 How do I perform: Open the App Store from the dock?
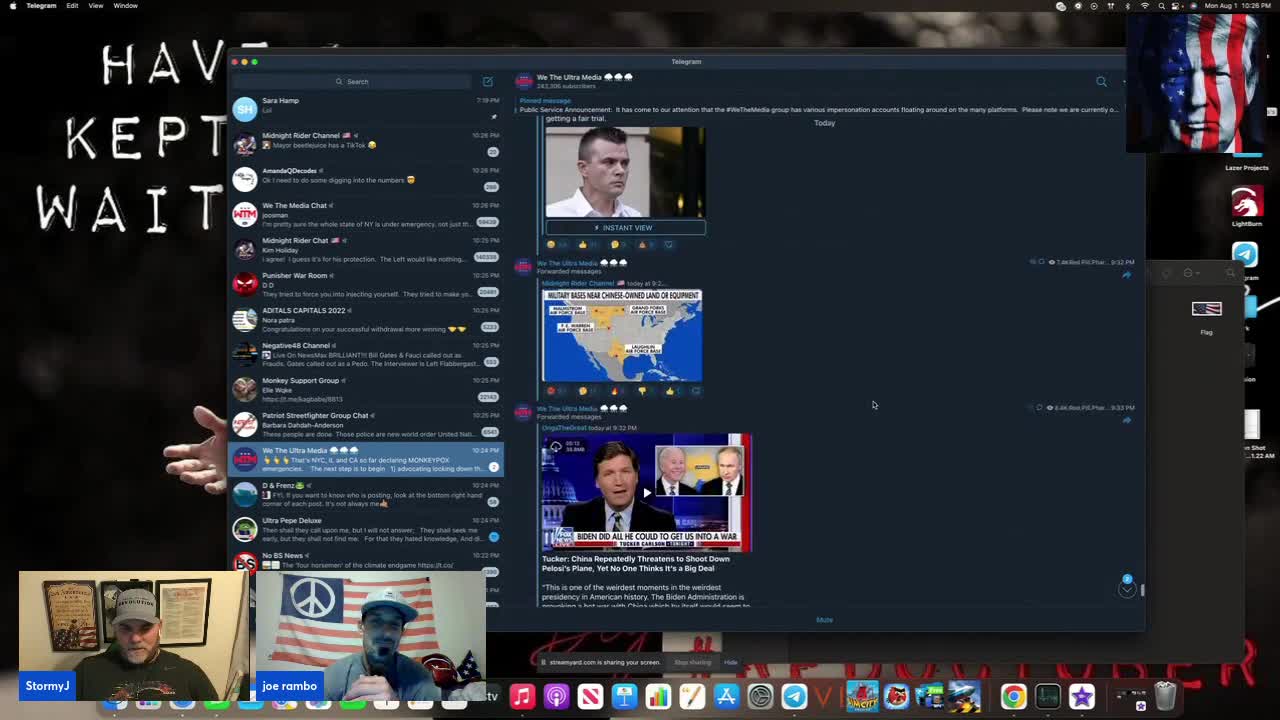[x=726, y=696]
